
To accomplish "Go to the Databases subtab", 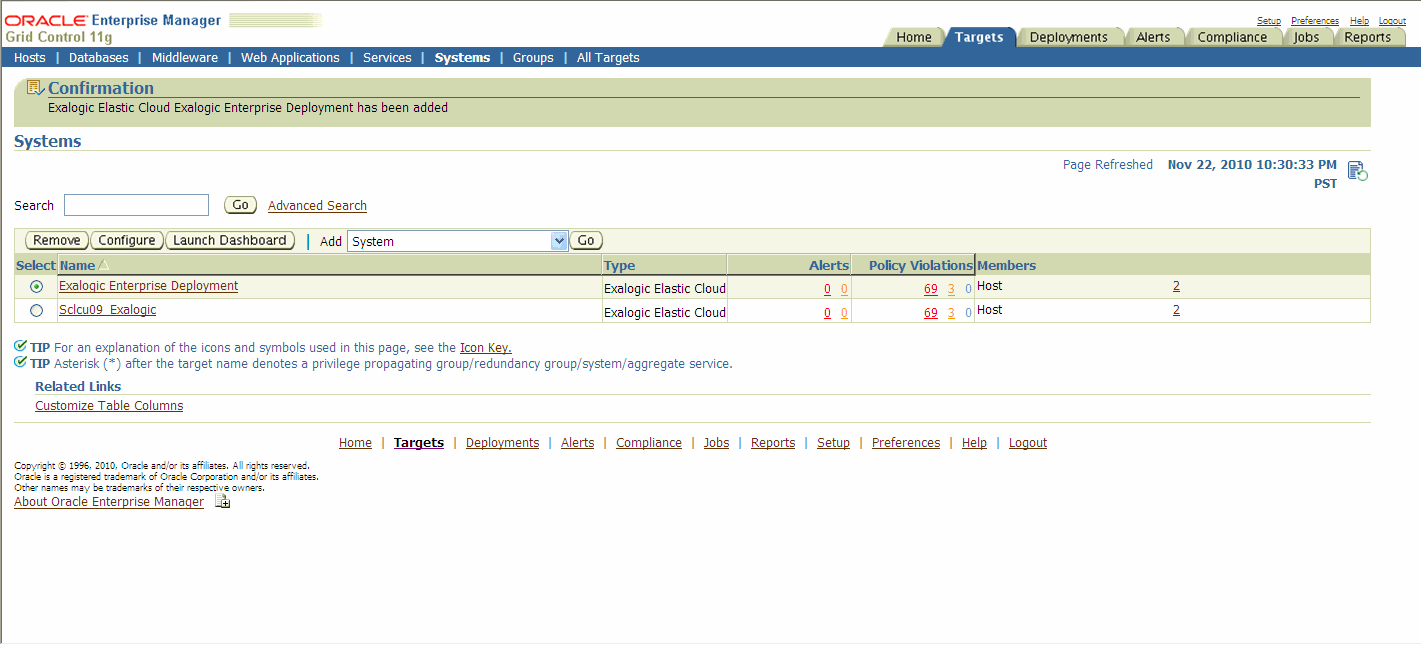I will 99,58.
